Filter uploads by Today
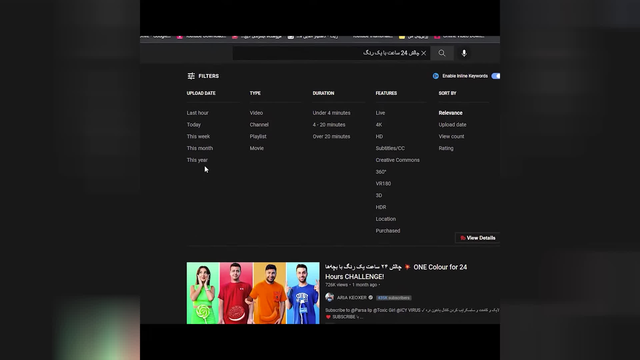The image size is (640, 360). coord(193,124)
